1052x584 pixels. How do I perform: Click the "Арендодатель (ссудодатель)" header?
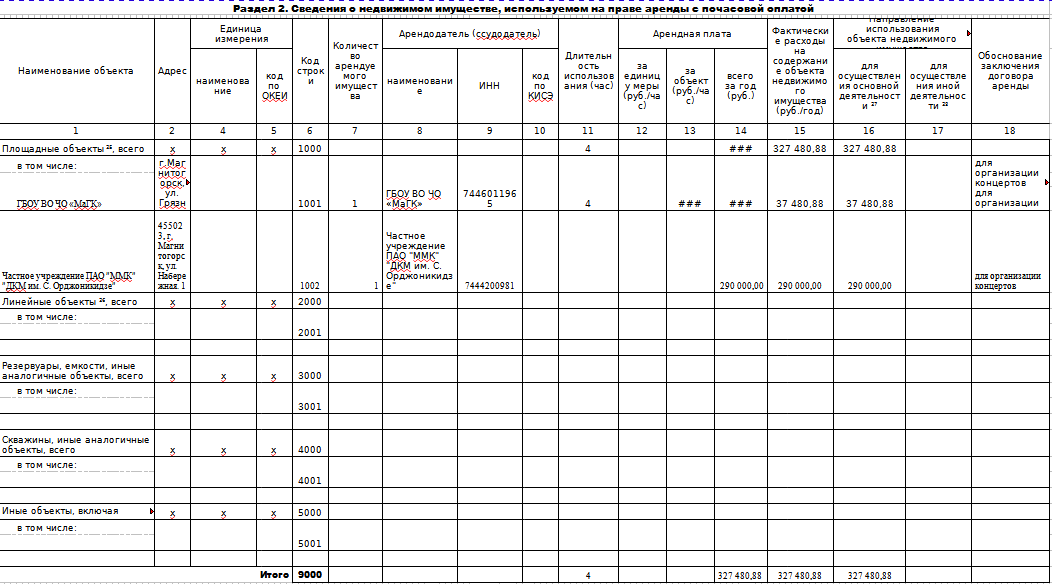pos(469,33)
